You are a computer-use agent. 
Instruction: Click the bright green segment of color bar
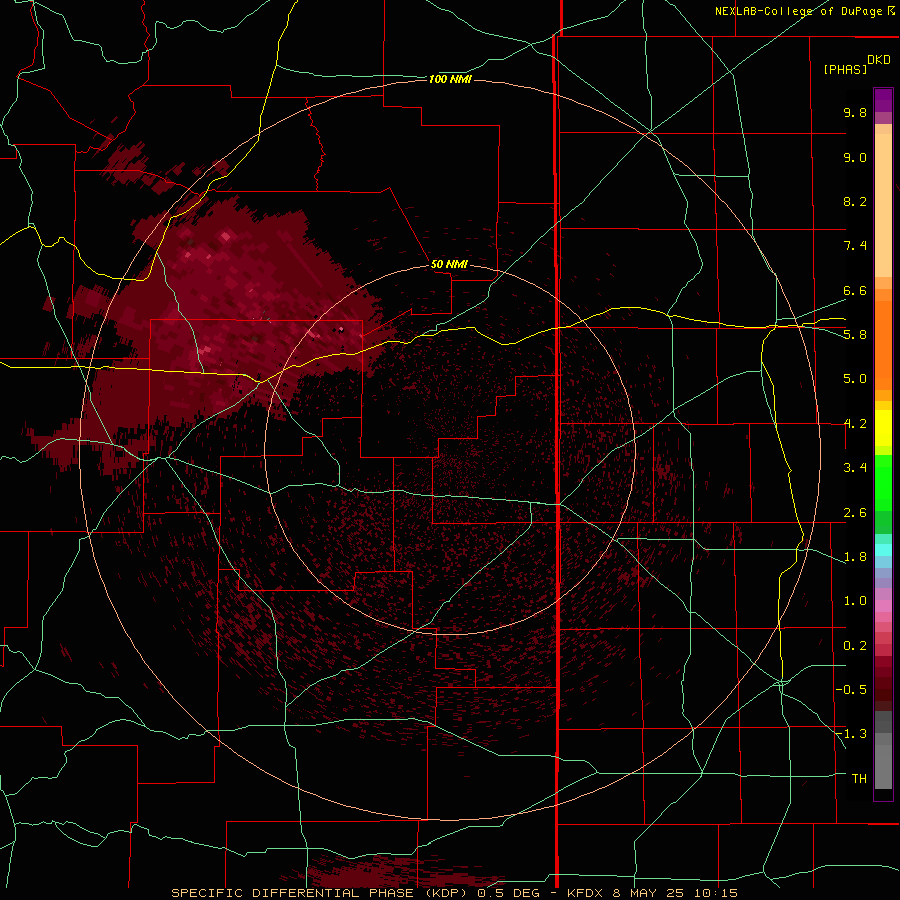(x=883, y=484)
